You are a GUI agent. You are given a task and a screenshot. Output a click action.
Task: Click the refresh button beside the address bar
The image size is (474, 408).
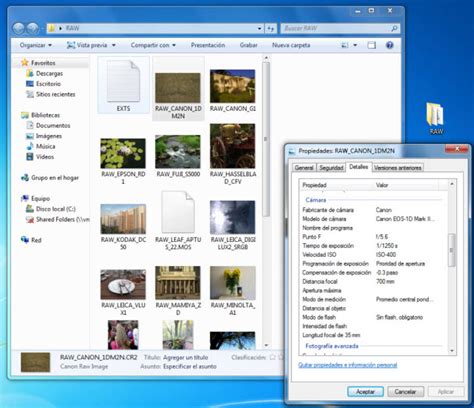pos(271,29)
